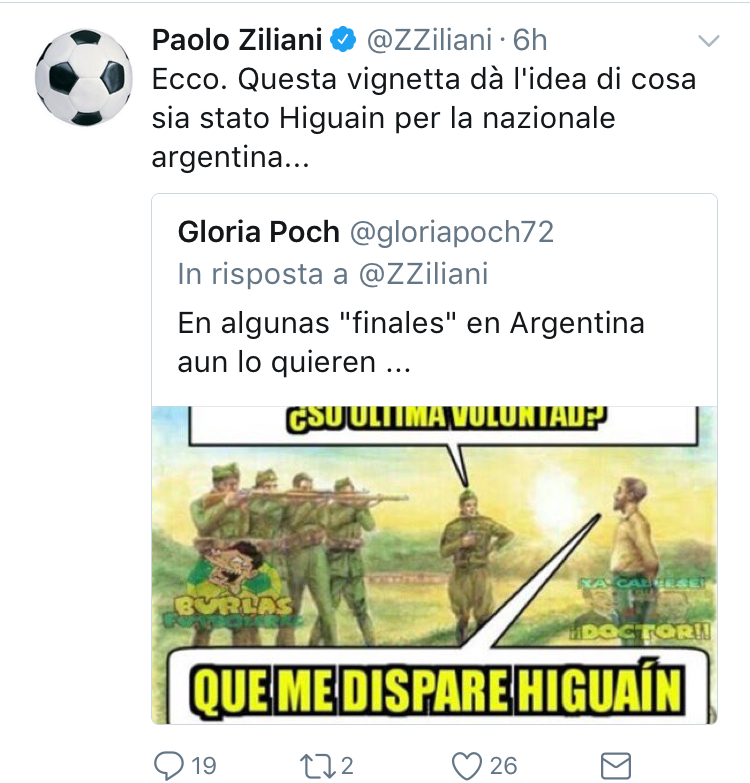The height and width of the screenshot is (783, 750).
Task: Click @ZZiliani in 'In risposta a' line
Action: pos(423,274)
